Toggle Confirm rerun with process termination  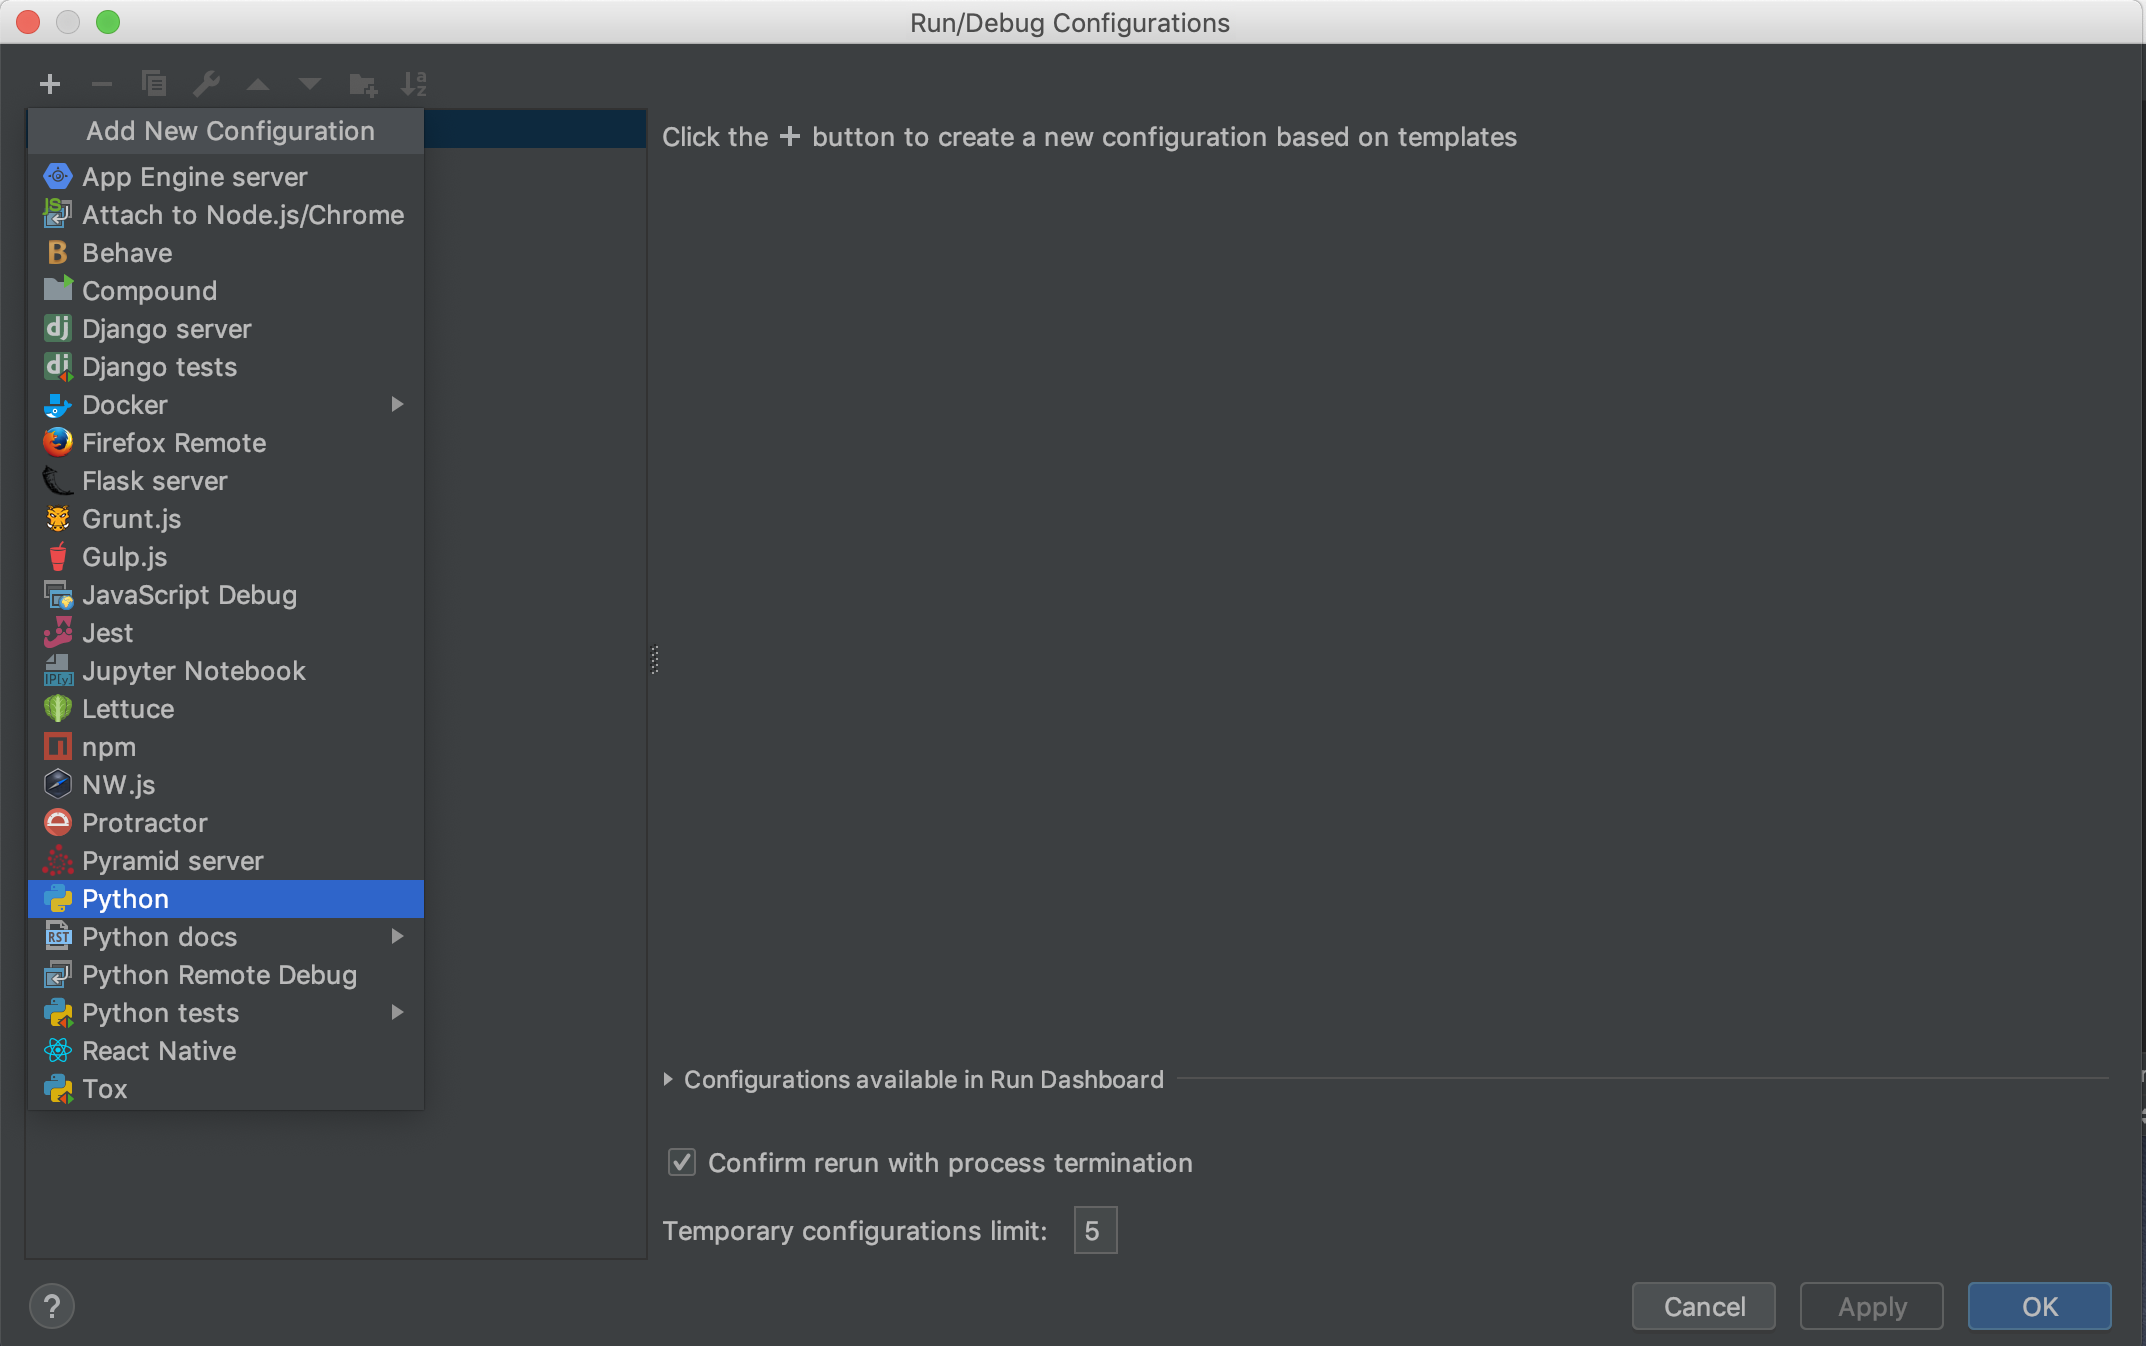[x=682, y=1163]
